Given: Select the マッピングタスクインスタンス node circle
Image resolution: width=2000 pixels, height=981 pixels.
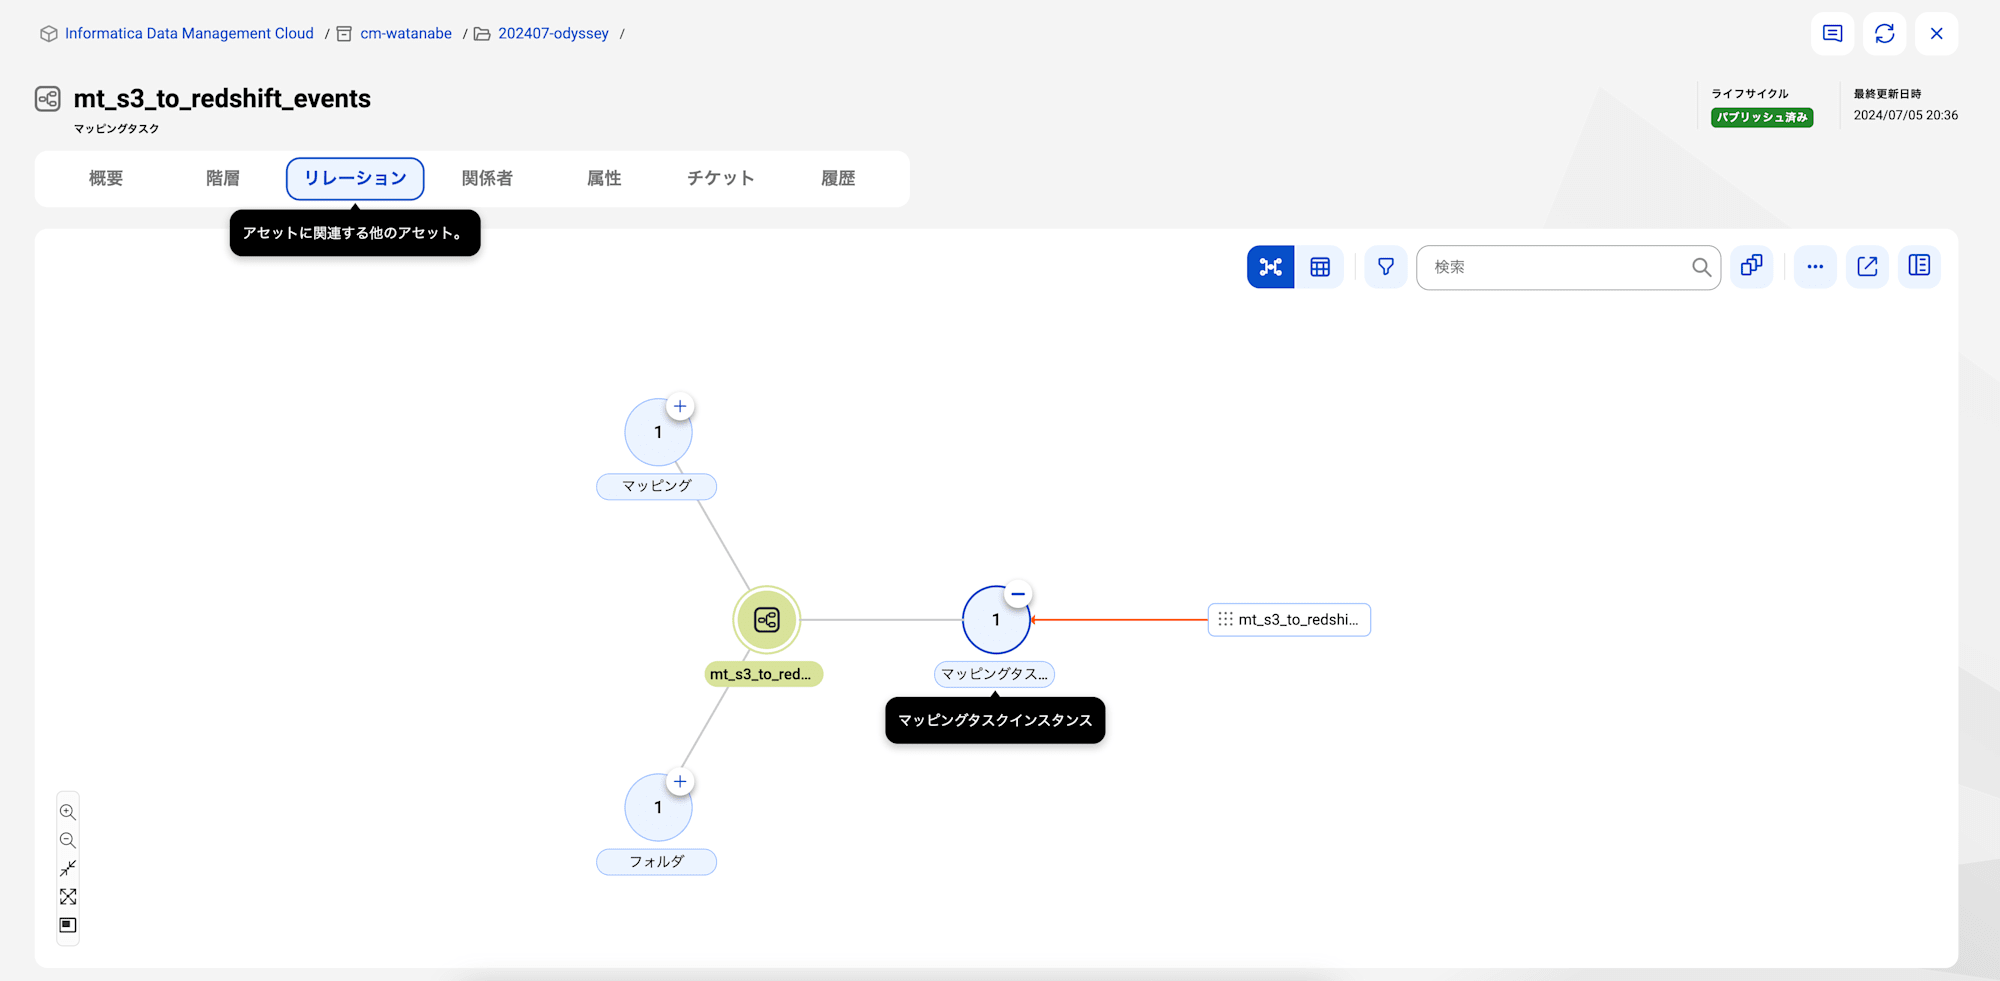Looking at the screenshot, I should click(996, 620).
